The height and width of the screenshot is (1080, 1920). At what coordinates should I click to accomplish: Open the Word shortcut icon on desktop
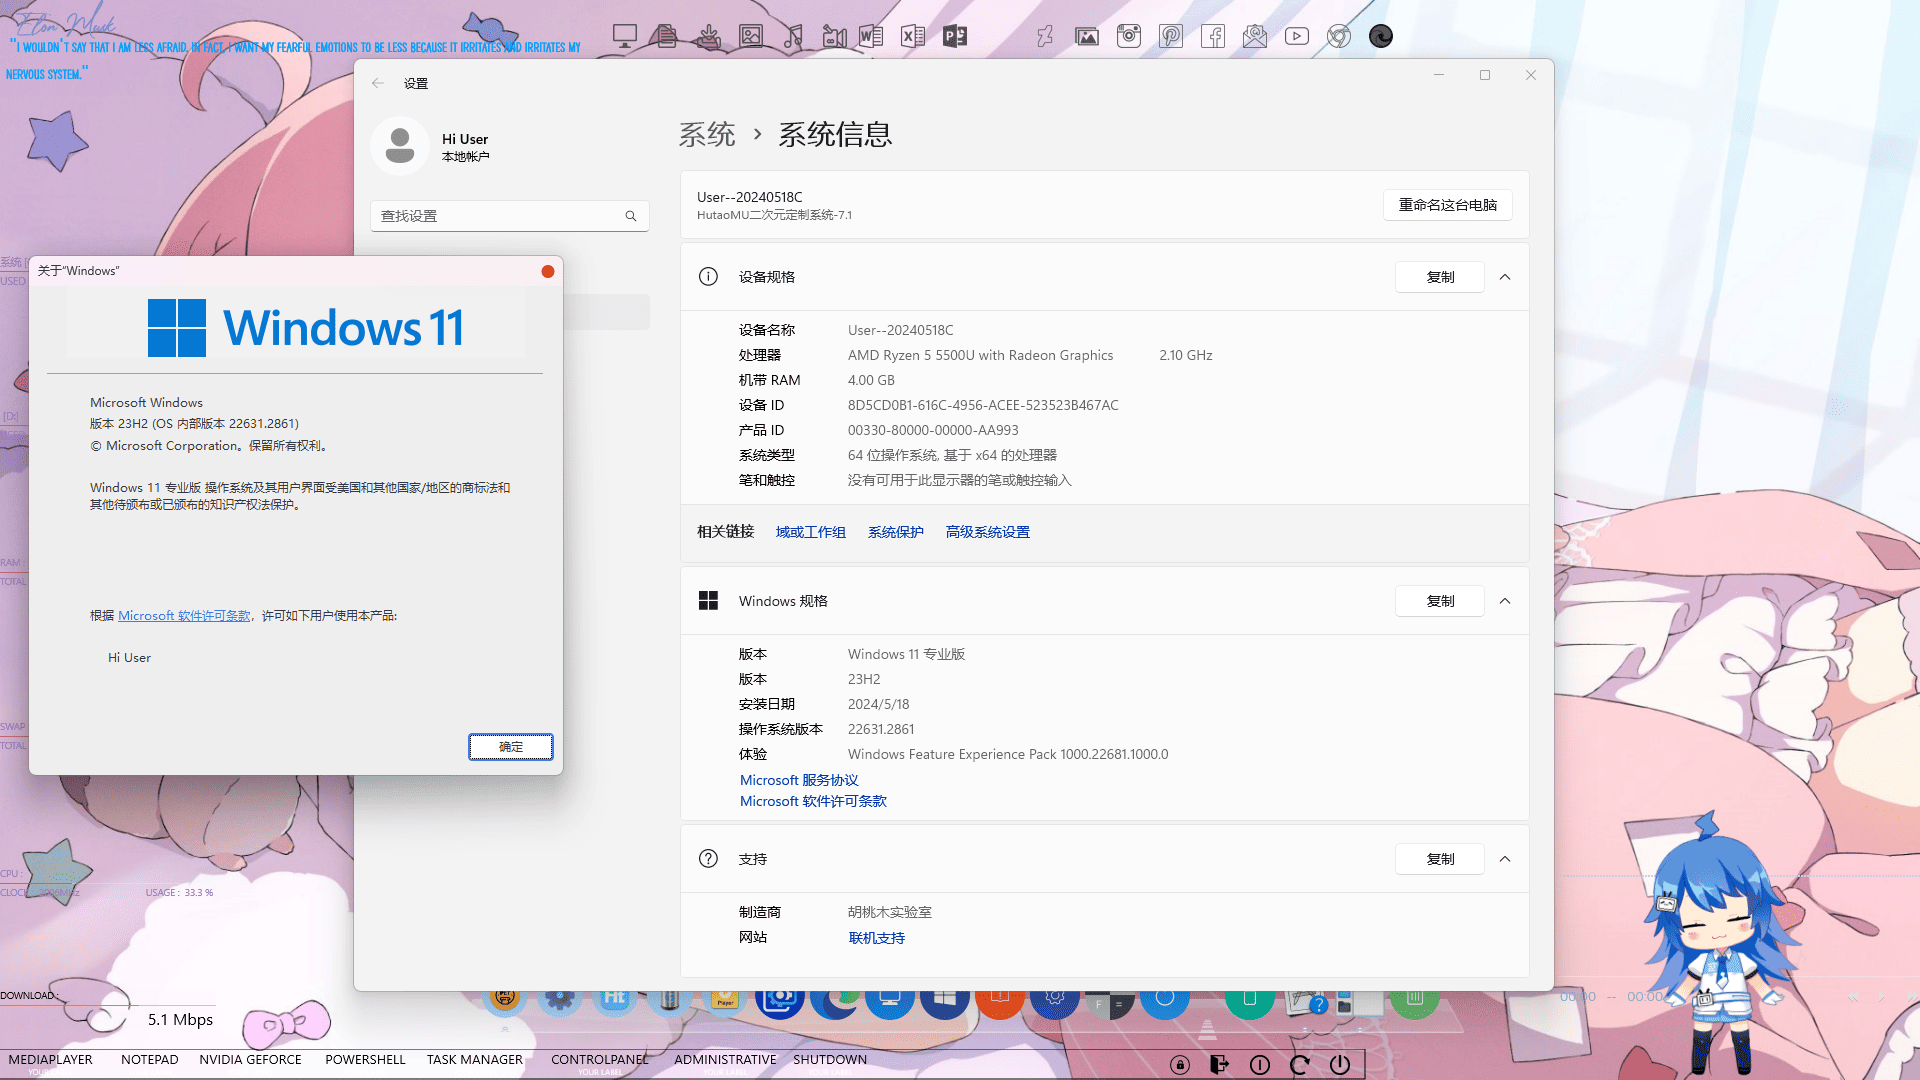click(871, 37)
